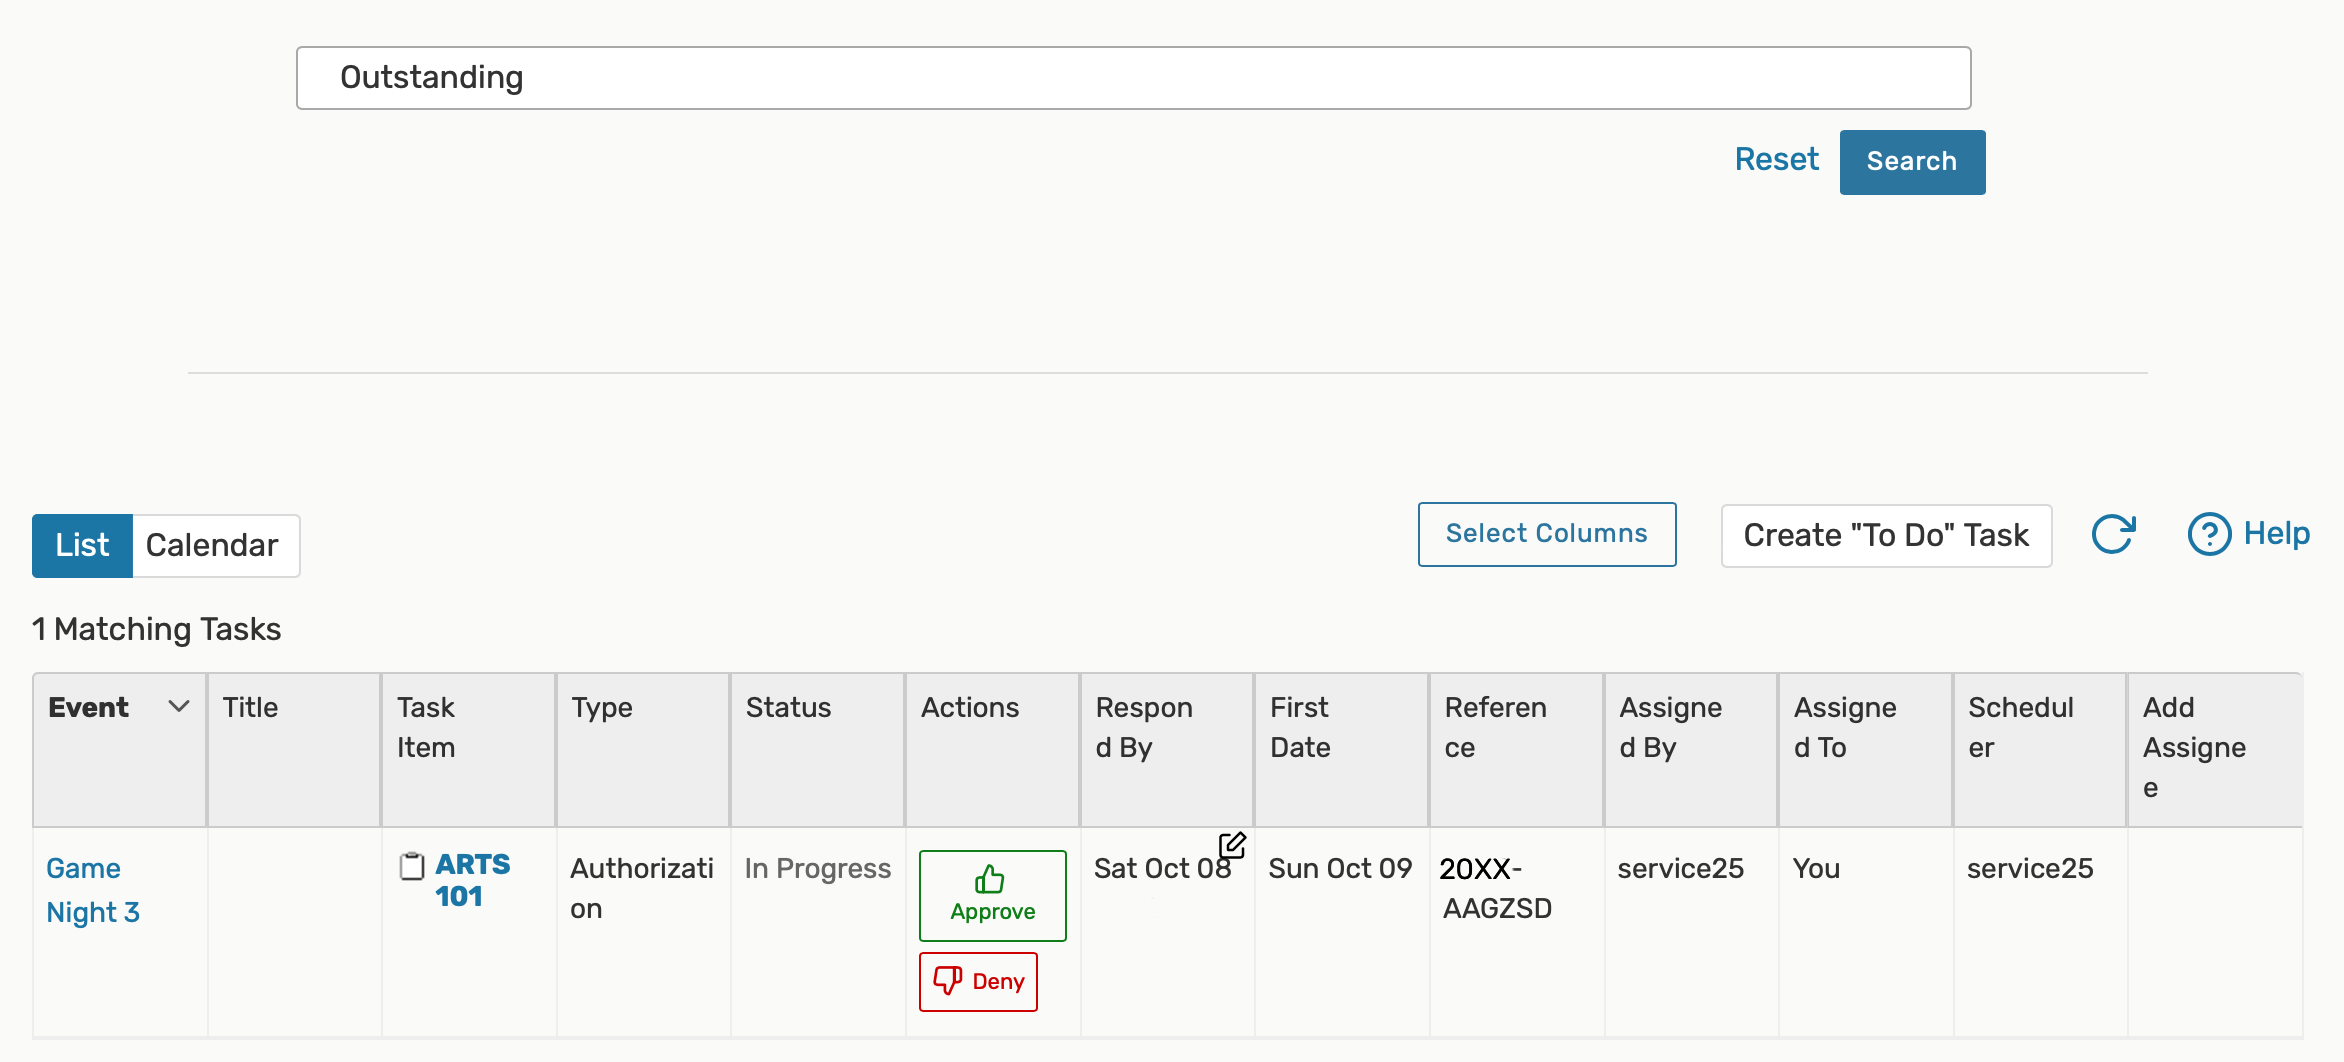Image resolution: width=2344 pixels, height=1062 pixels.
Task: Expand the Event column sort chevron
Action: click(x=179, y=707)
